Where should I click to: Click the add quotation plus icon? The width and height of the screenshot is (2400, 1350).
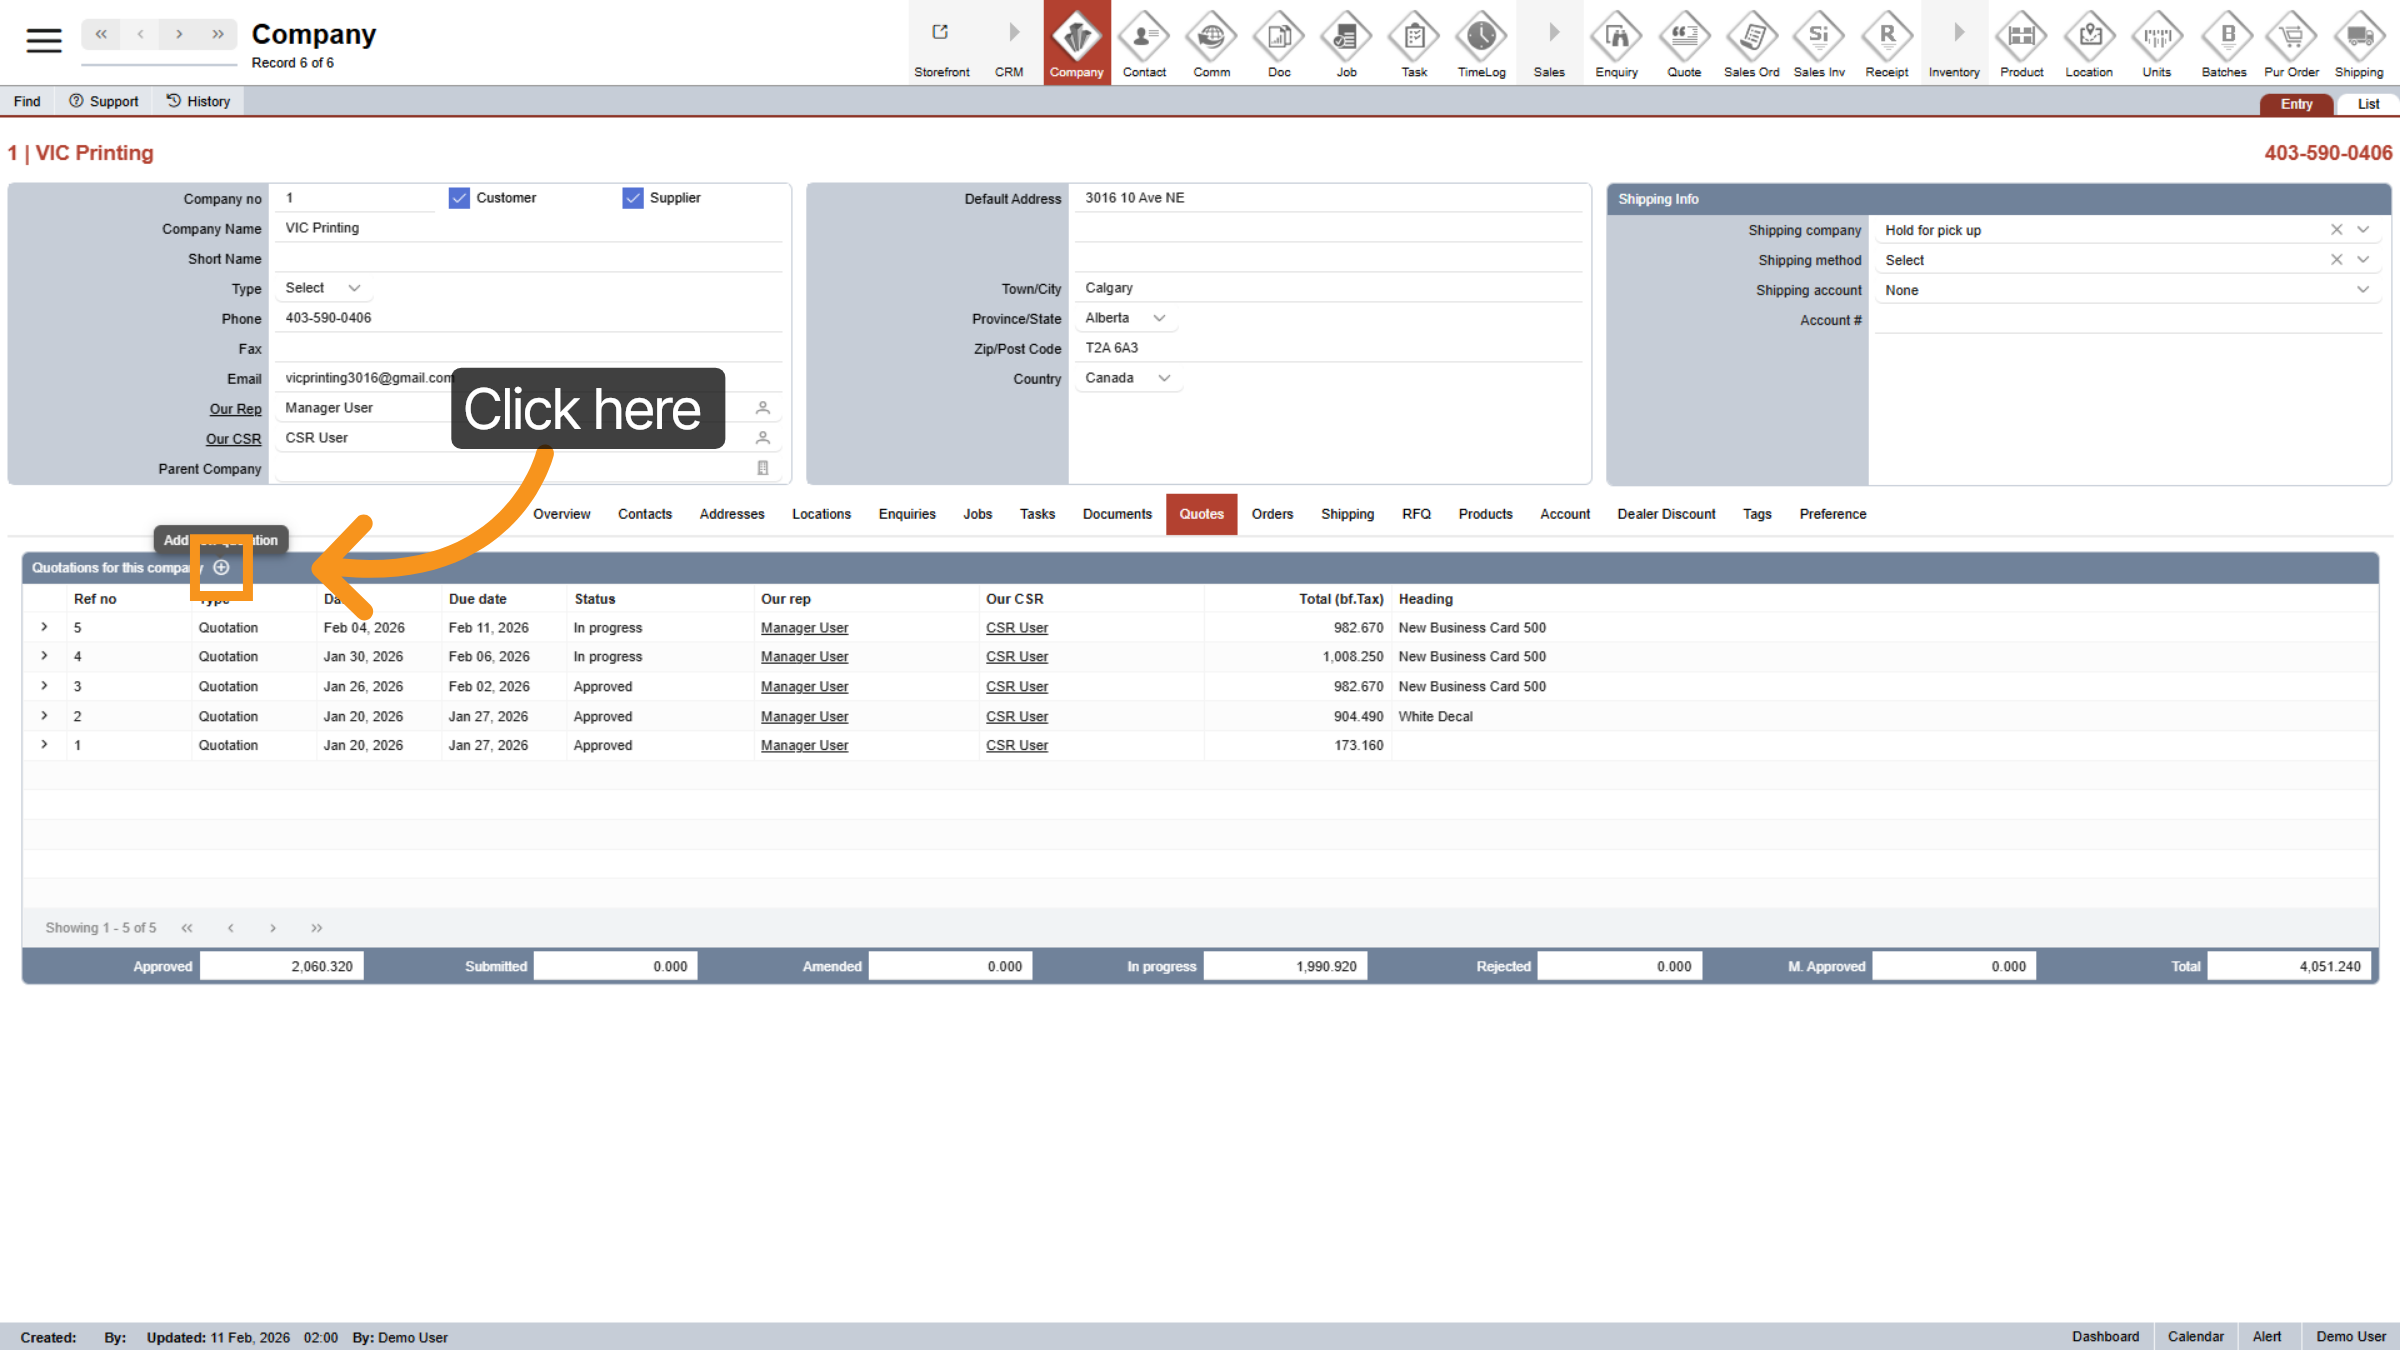point(222,567)
